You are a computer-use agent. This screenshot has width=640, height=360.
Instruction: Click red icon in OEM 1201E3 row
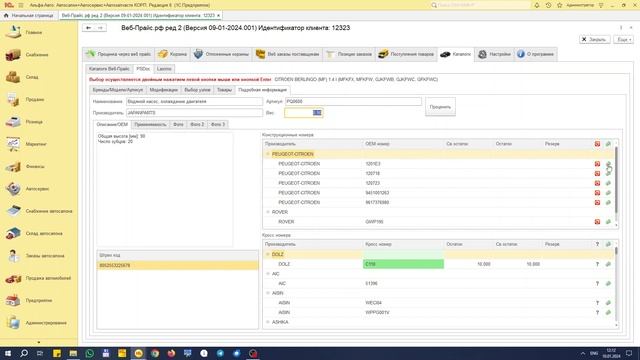(x=597, y=164)
